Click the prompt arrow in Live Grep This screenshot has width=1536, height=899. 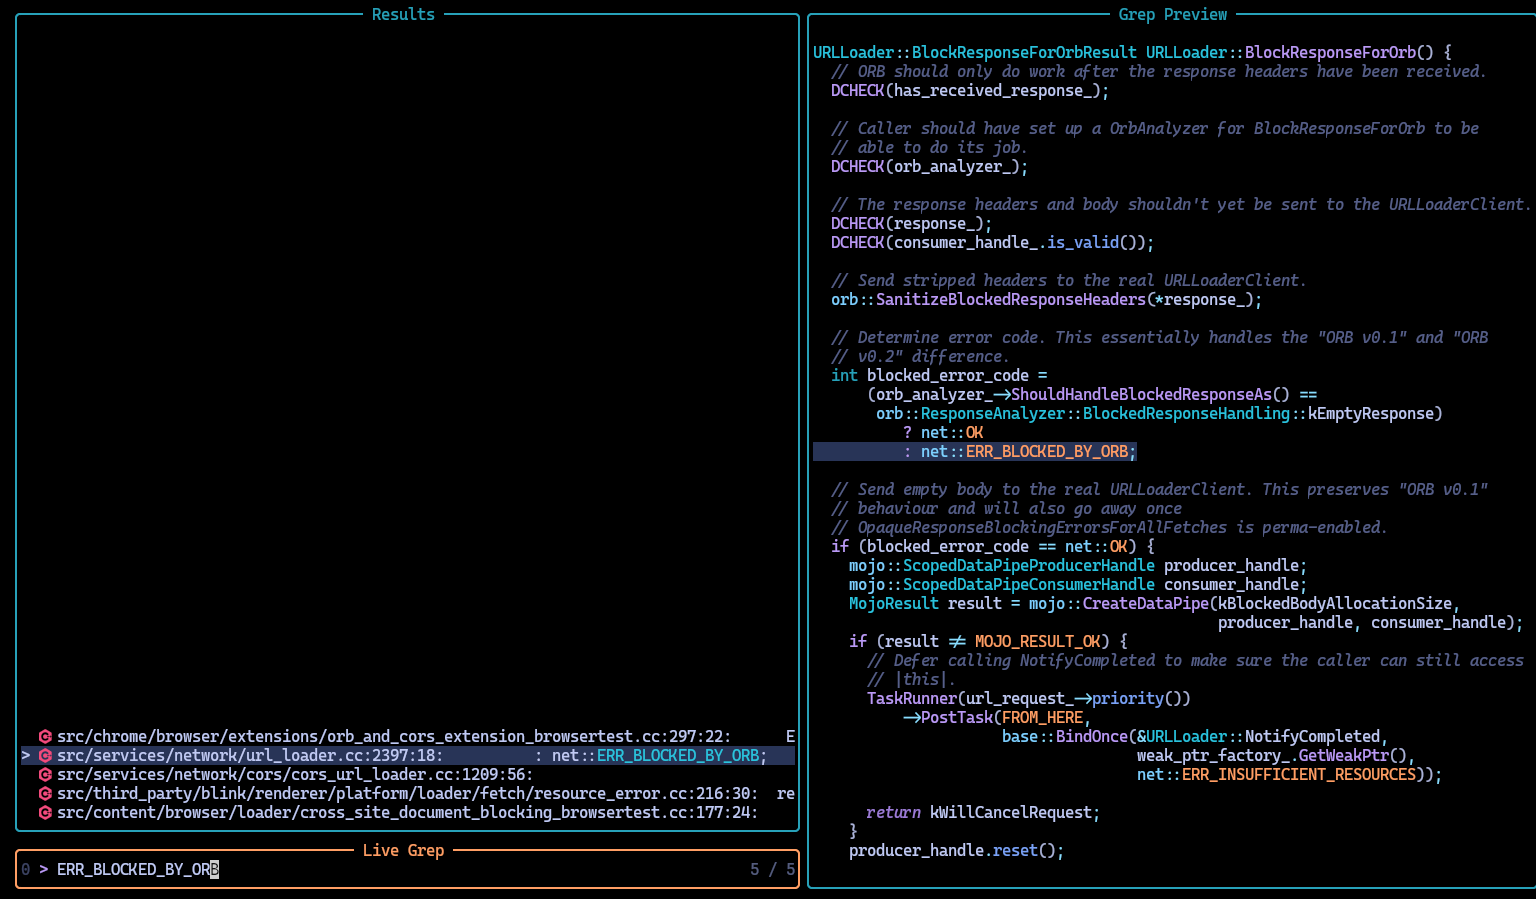coord(44,869)
